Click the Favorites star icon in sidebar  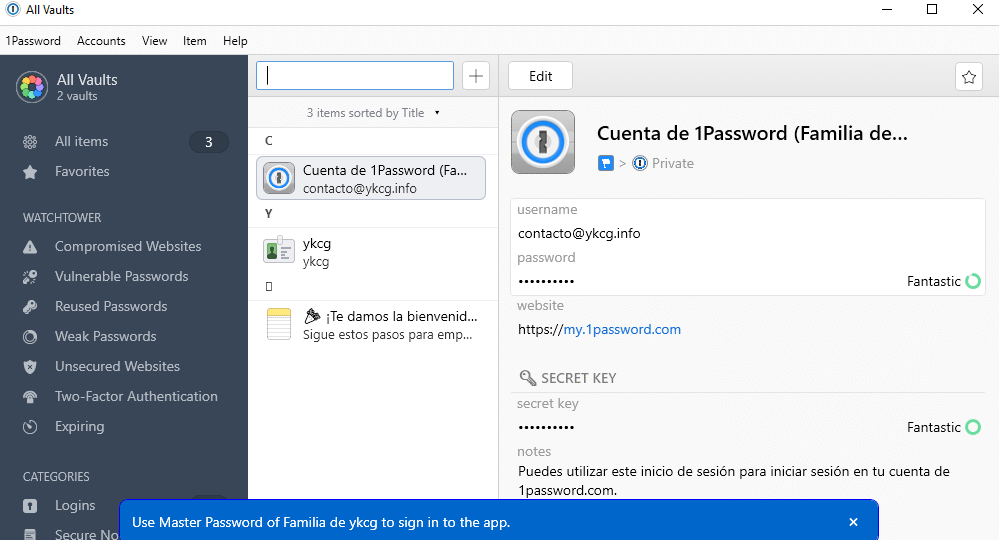(30, 172)
